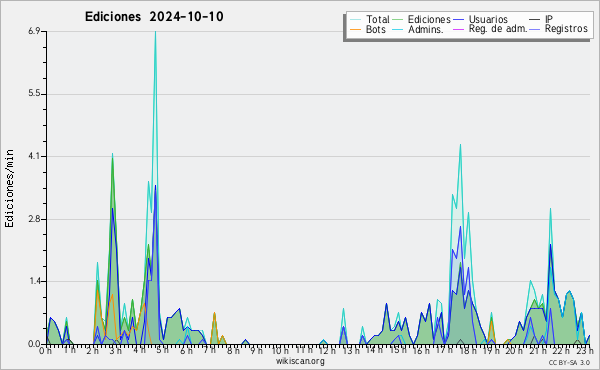
Task: Click the '3 h' x-axis label
Action: point(115,350)
